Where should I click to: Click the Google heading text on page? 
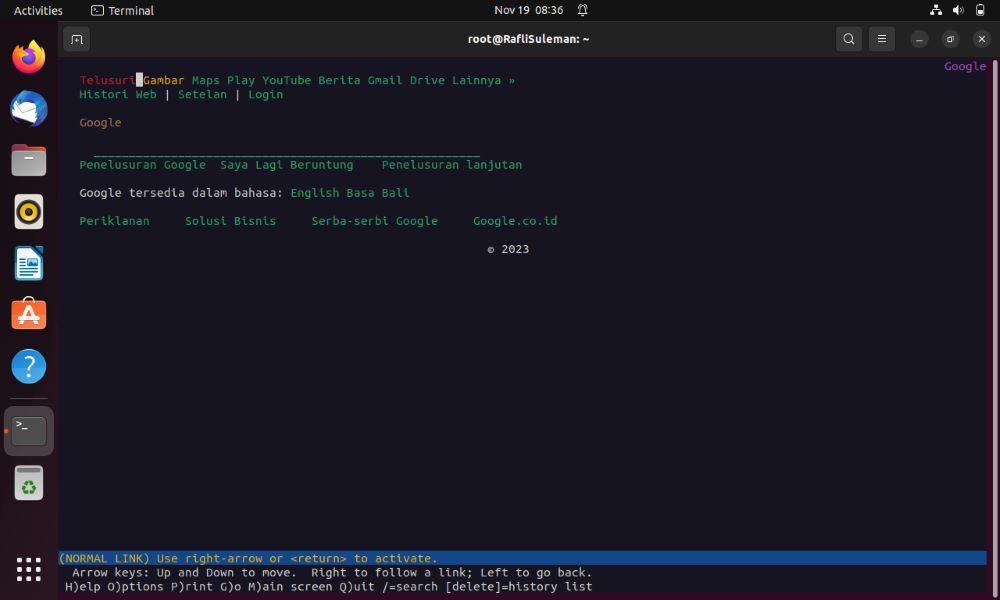[100, 122]
